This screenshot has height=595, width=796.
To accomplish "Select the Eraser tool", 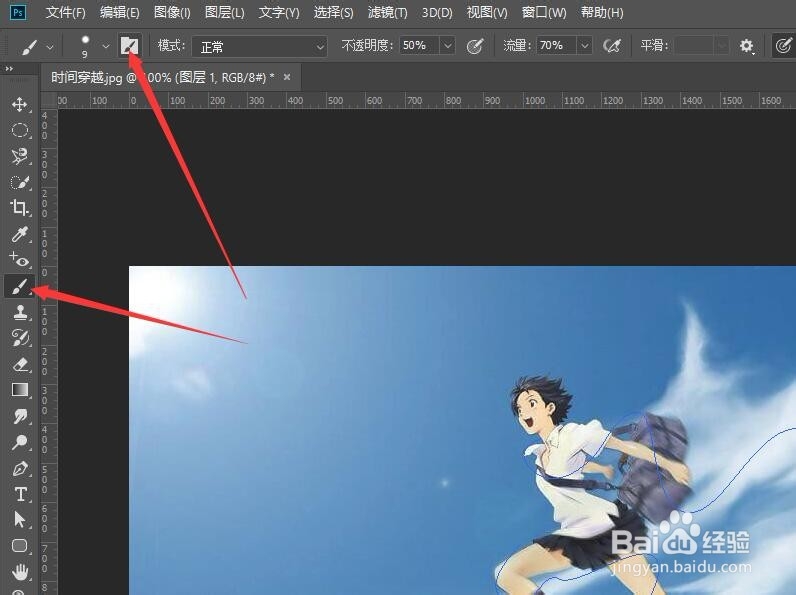I will [x=19, y=364].
